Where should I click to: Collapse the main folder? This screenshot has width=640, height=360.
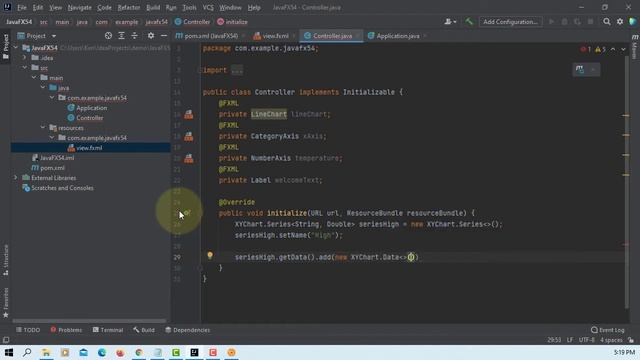tap(34, 78)
